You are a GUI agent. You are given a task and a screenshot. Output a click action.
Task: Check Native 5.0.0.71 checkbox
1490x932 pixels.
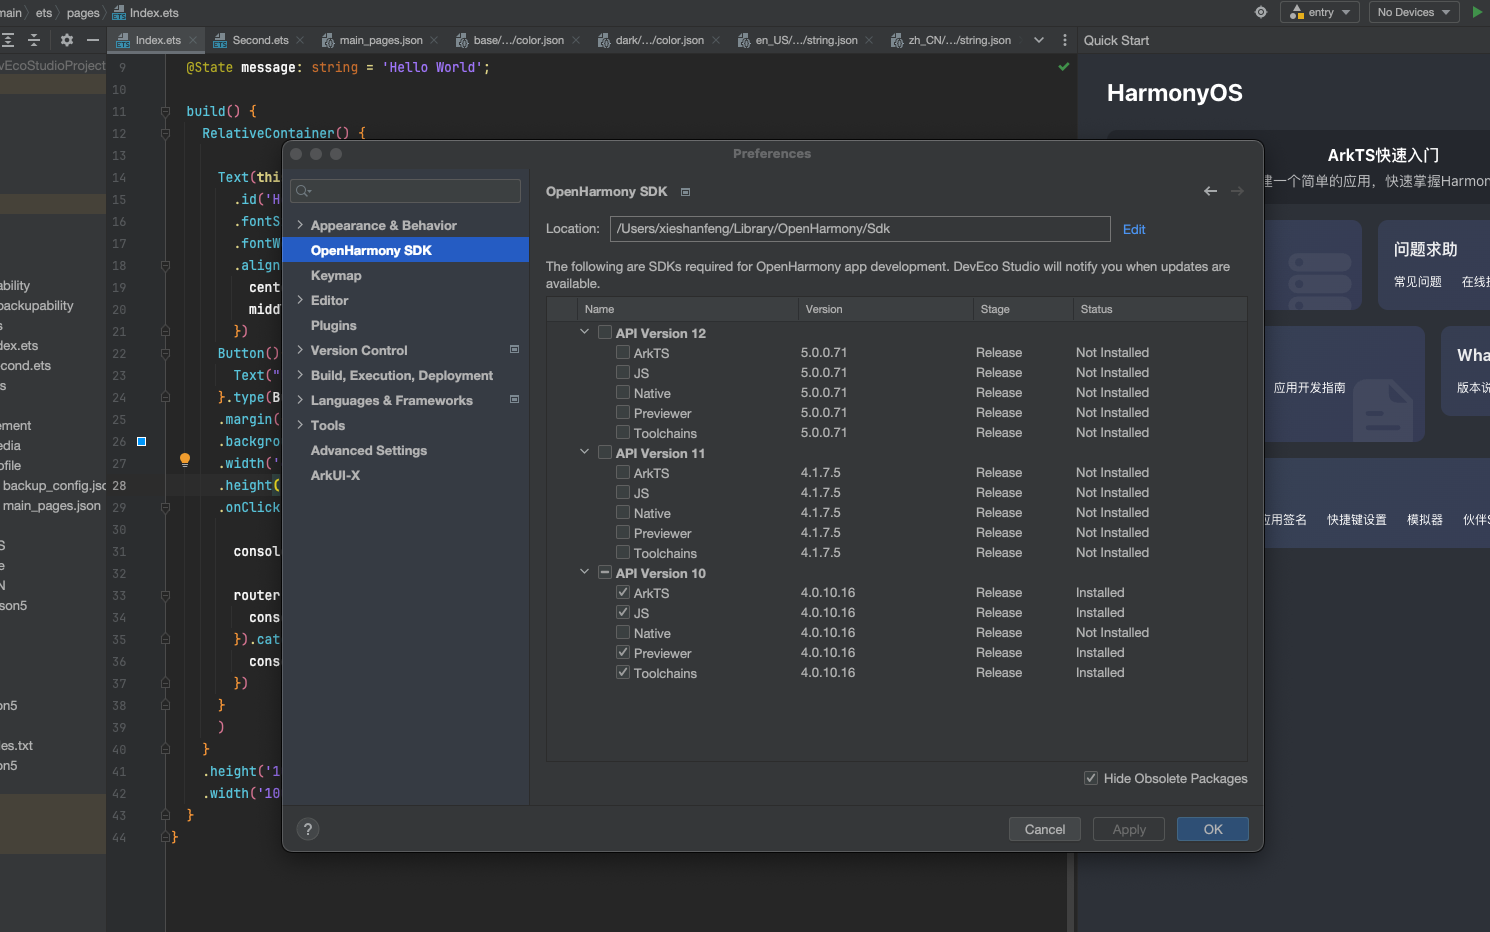tap(623, 393)
